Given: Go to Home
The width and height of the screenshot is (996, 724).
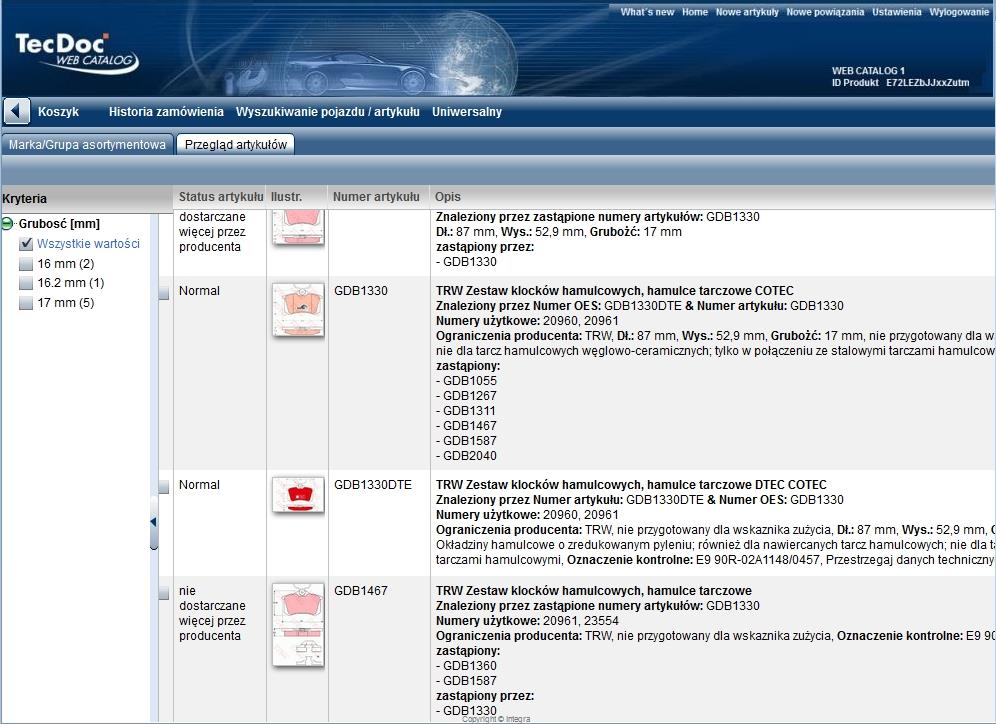Looking at the screenshot, I should (x=695, y=12).
